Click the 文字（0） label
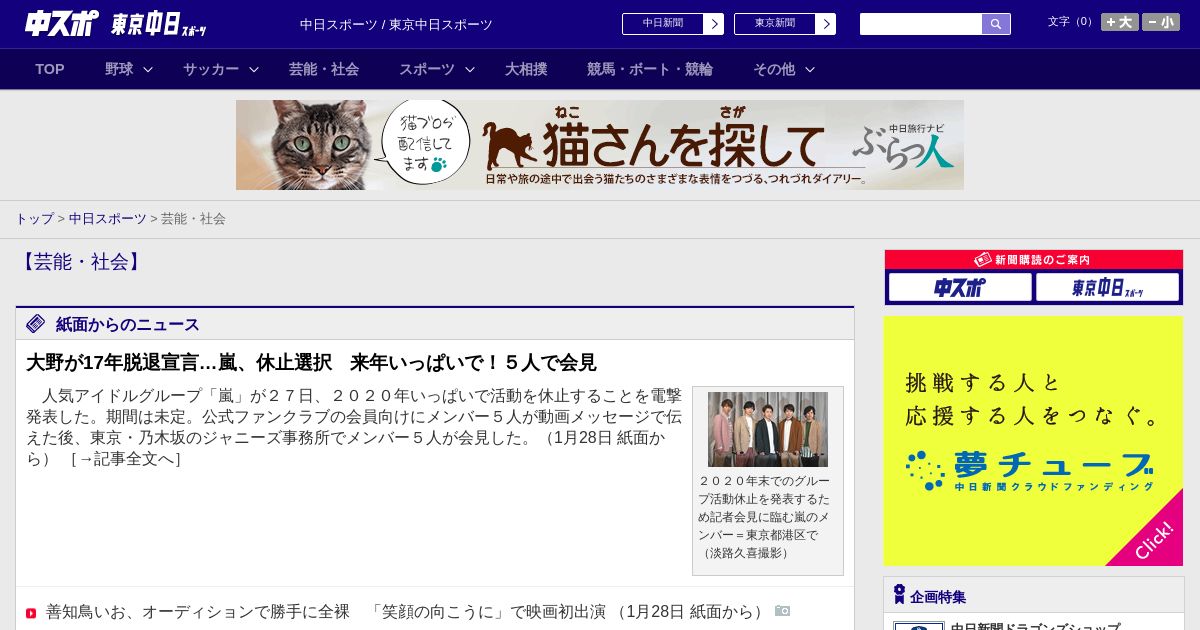Image resolution: width=1200 pixels, height=630 pixels. (1072, 21)
